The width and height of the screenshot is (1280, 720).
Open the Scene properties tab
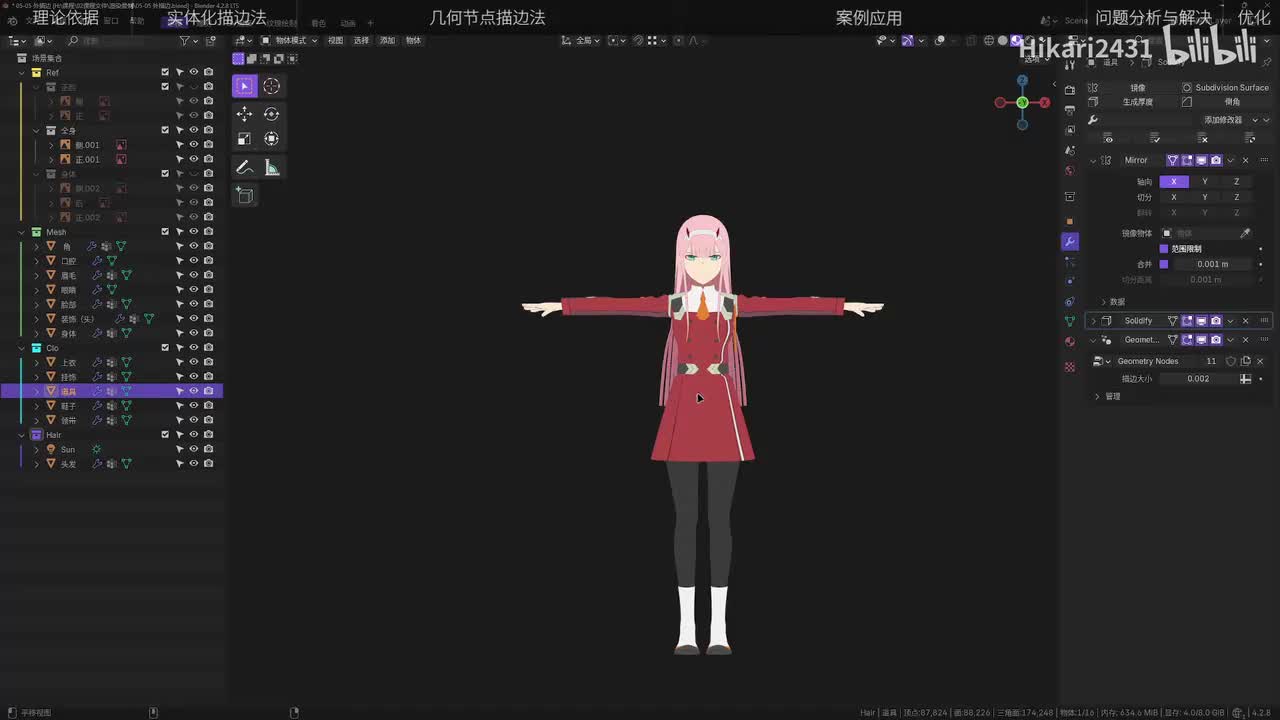pos(1070,150)
